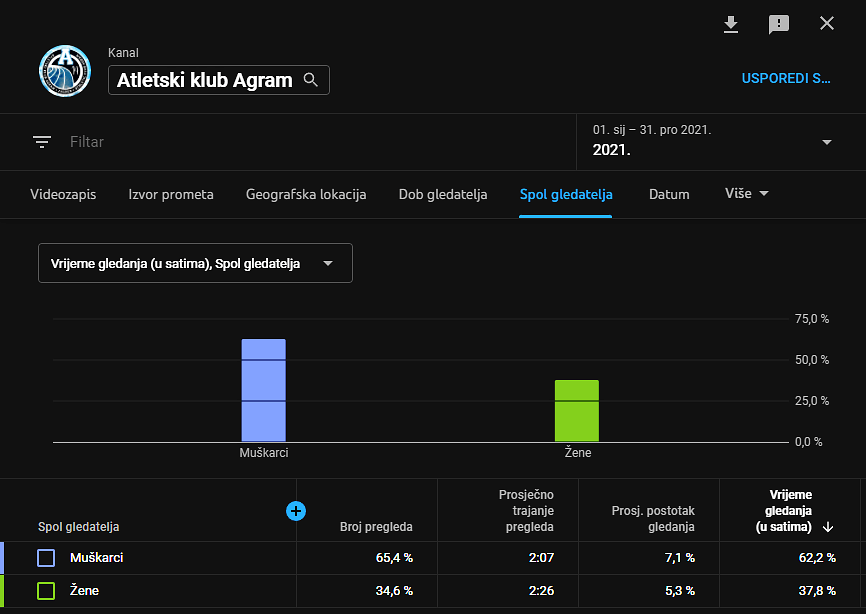Click the channel search magnifier icon

[x=311, y=80]
